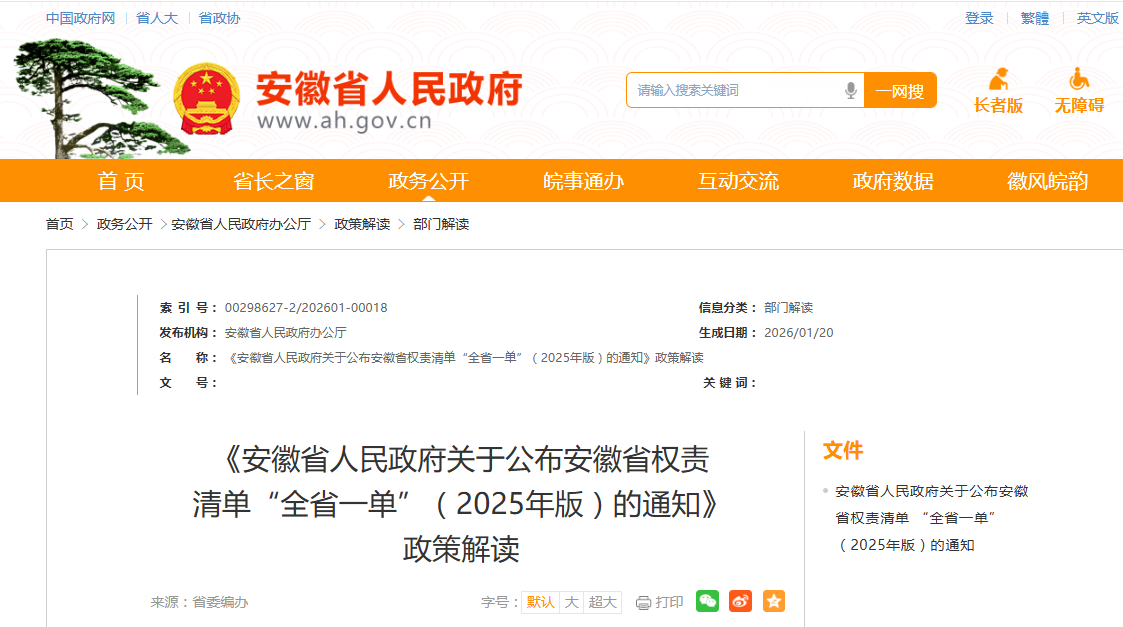Share article via WeChat icon
Viewport: 1123px width, 627px height.
pos(707,601)
